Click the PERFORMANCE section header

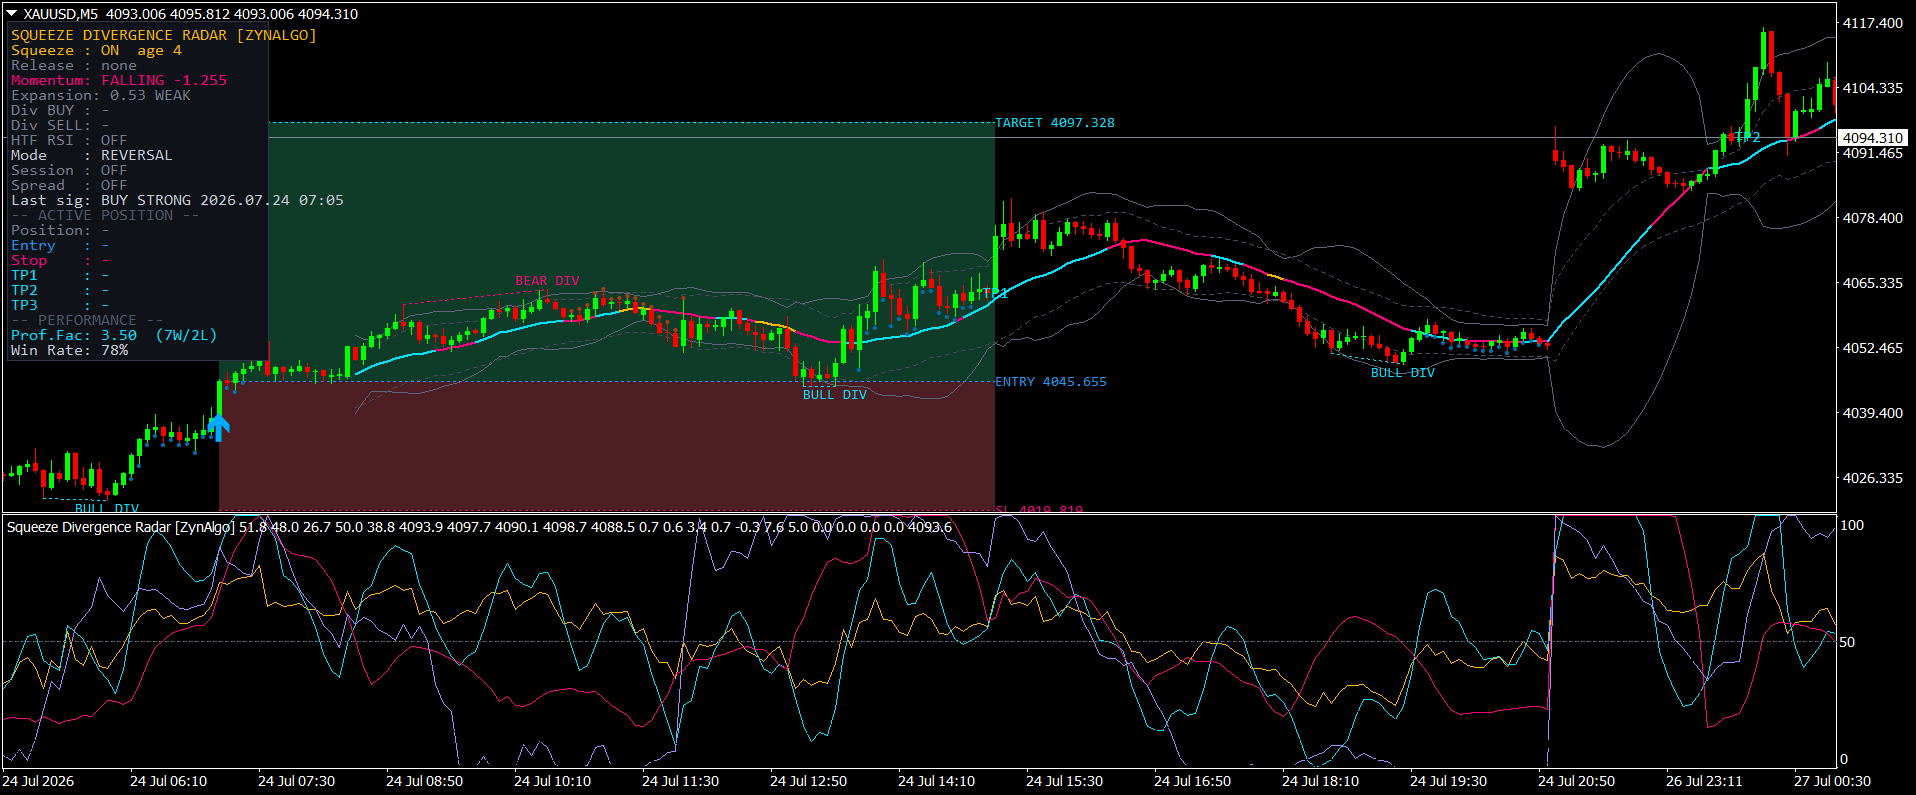click(87, 320)
